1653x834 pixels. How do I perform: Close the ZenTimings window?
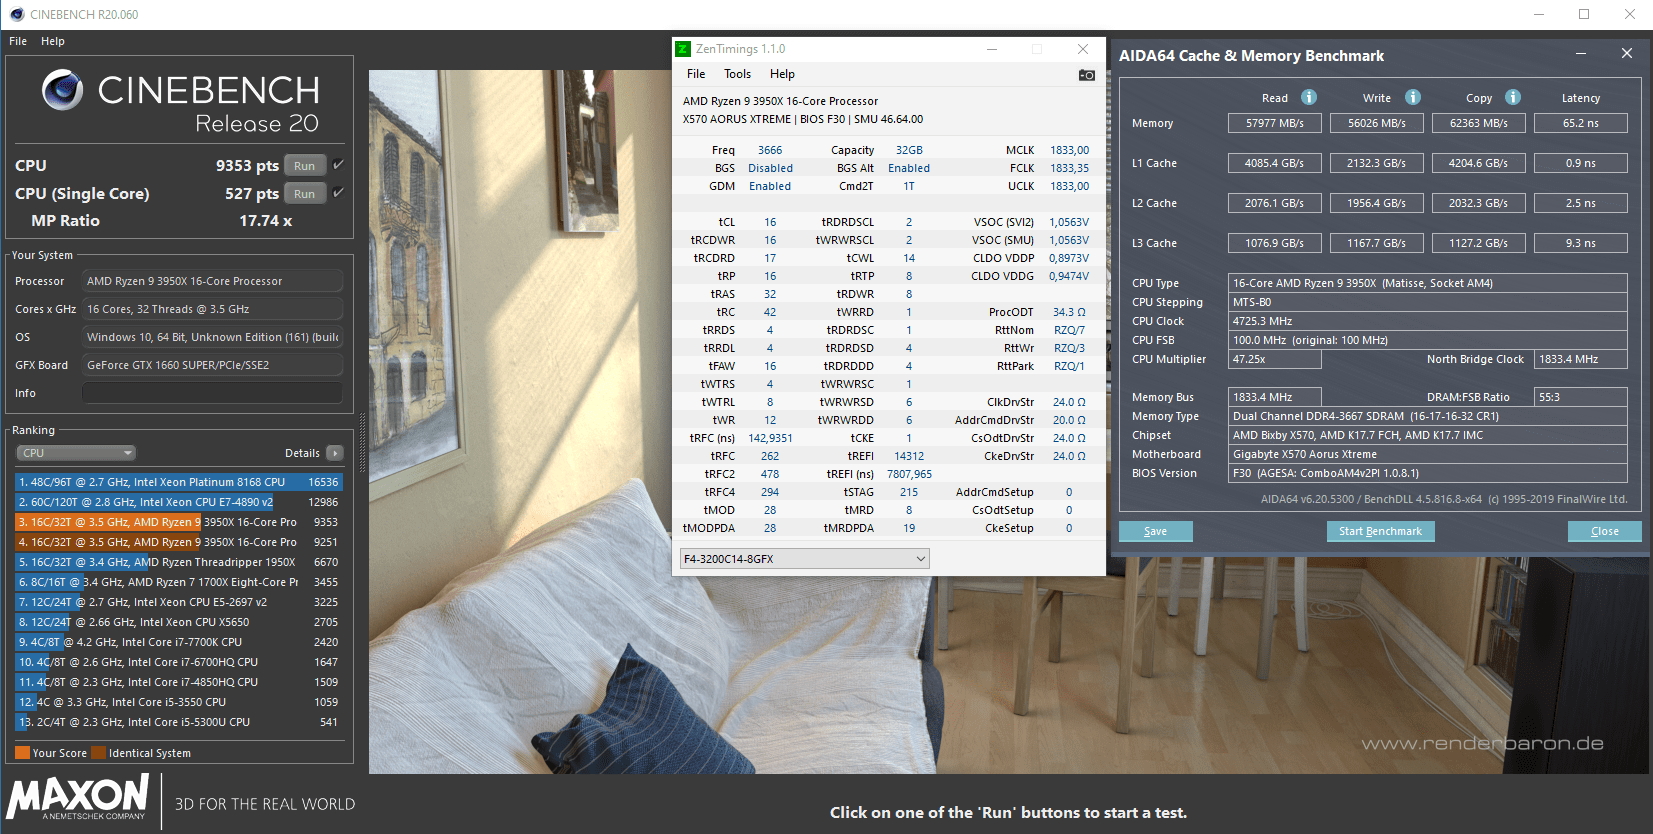pyautogui.click(x=1083, y=49)
